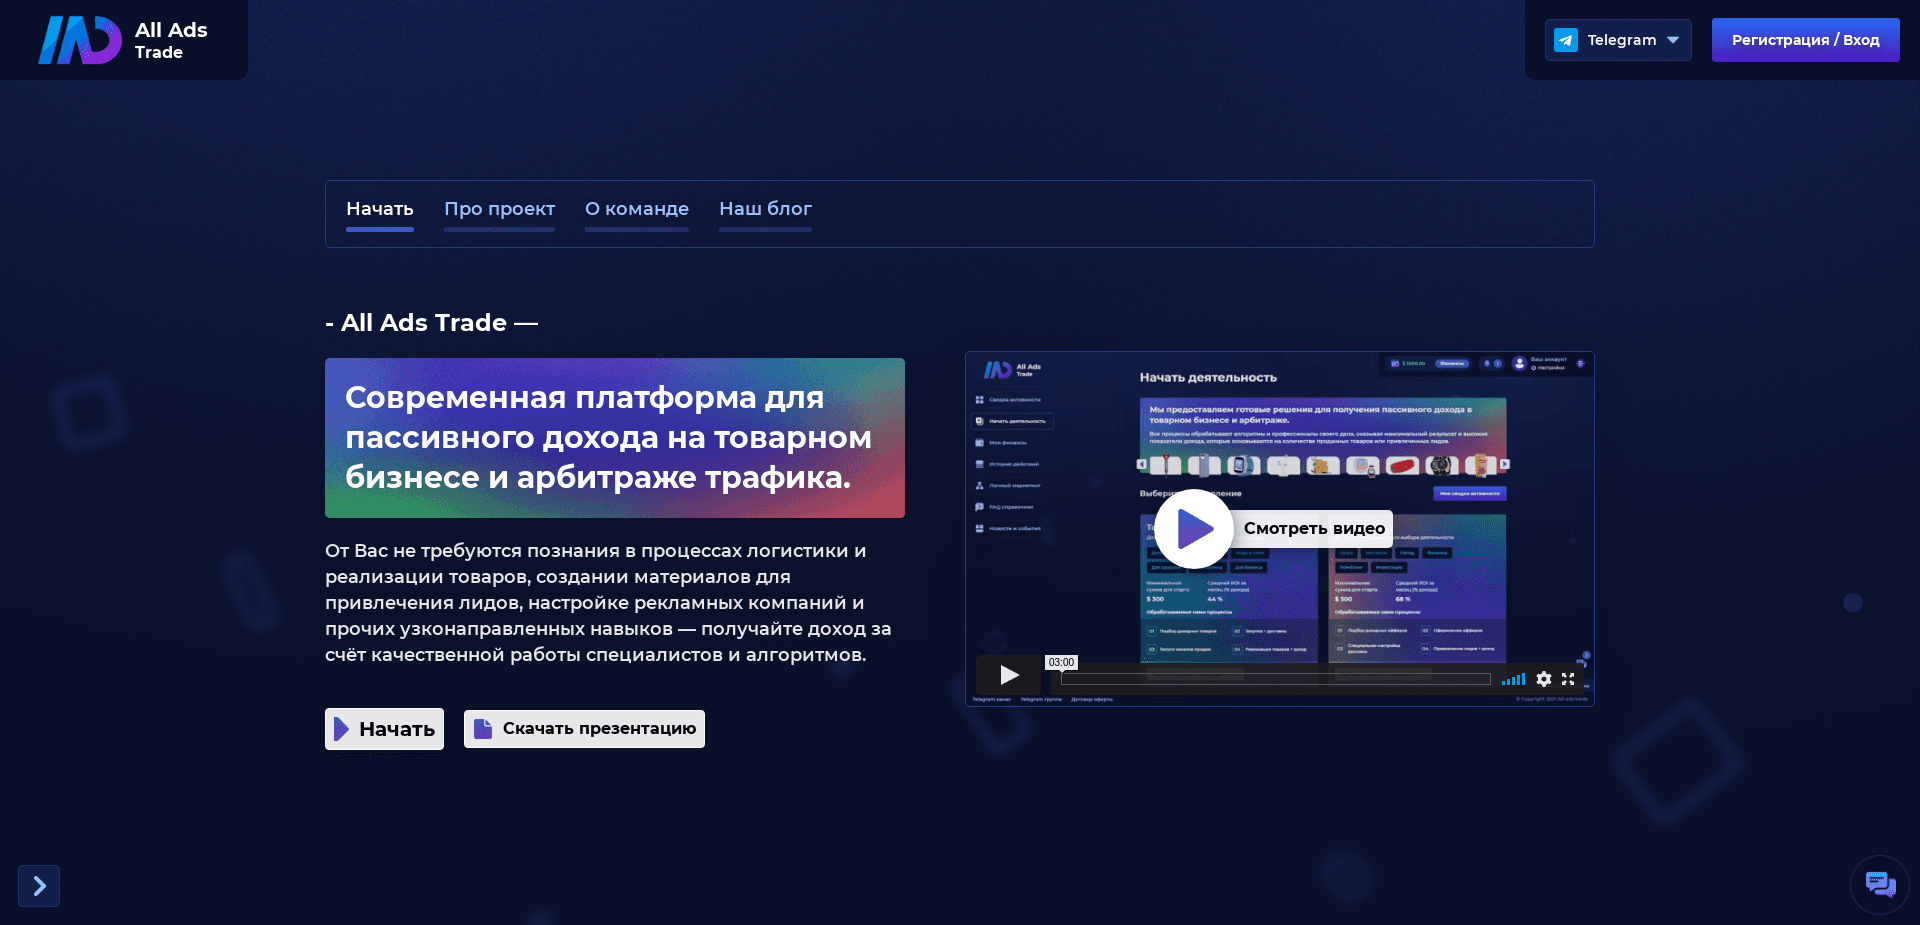Expand the sidebar arrow at bottom left
Image resolution: width=1920 pixels, height=925 pixels.
pos(38,885)
